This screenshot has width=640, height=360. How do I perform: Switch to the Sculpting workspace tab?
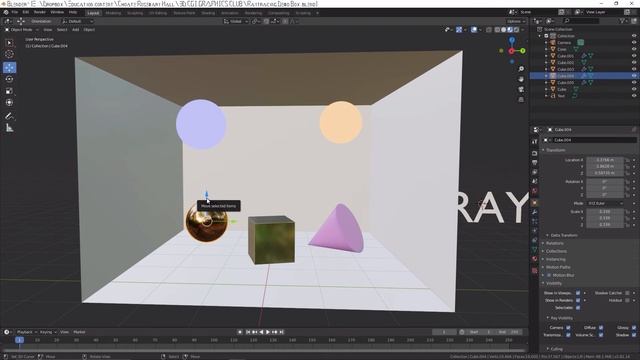click(135, 13)
